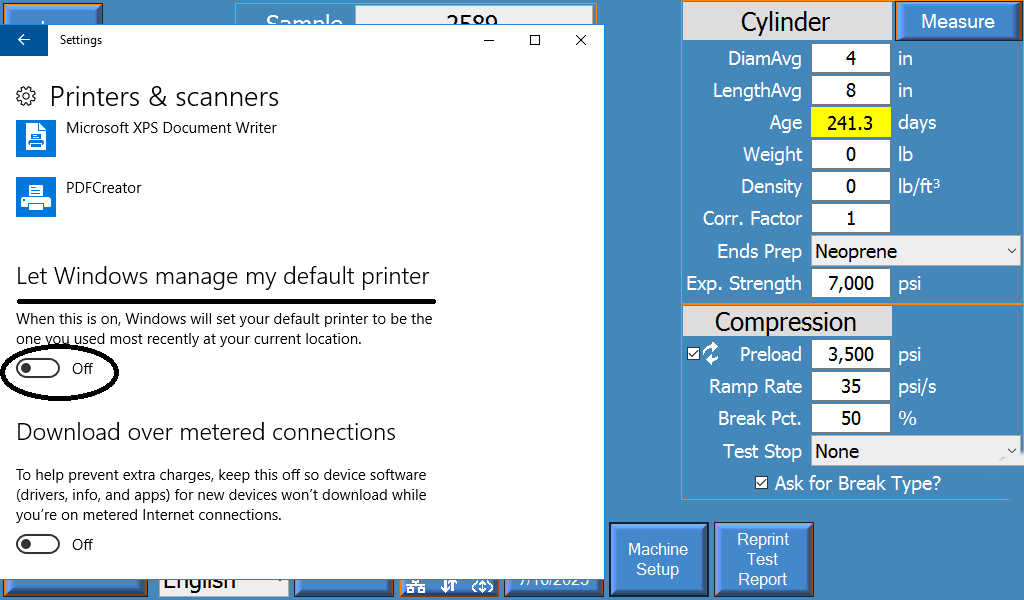Click the LengthAvg value field
Image resolution: width=1024 pixels, height=600 pixels.
(850, 91)
